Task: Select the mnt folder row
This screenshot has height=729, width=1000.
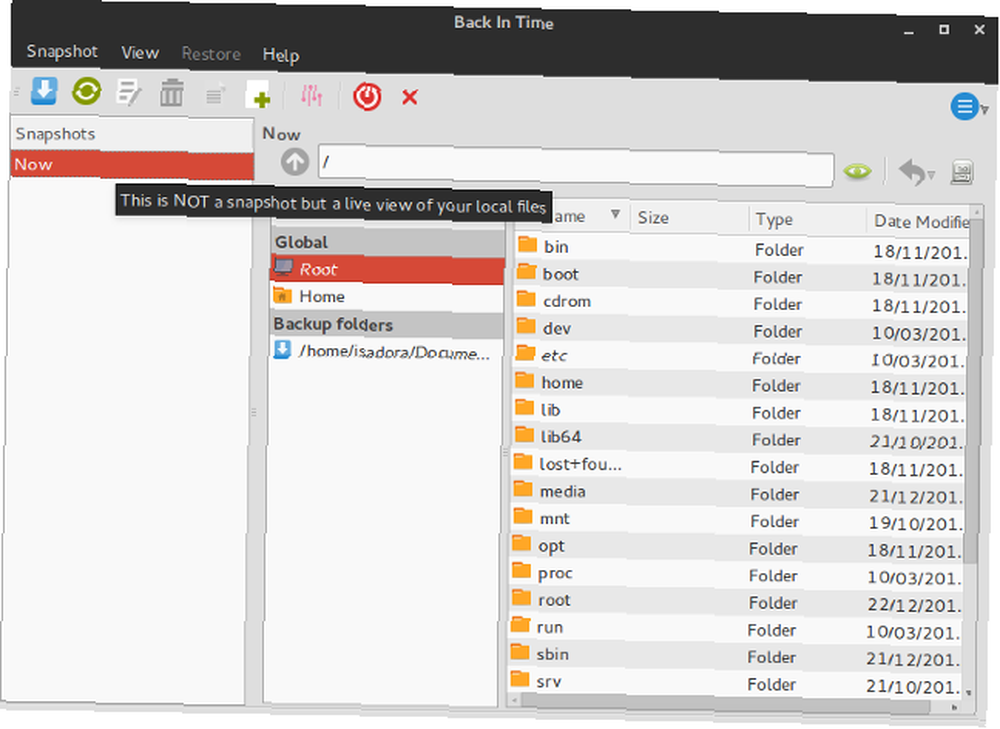Action: (737, 521)
